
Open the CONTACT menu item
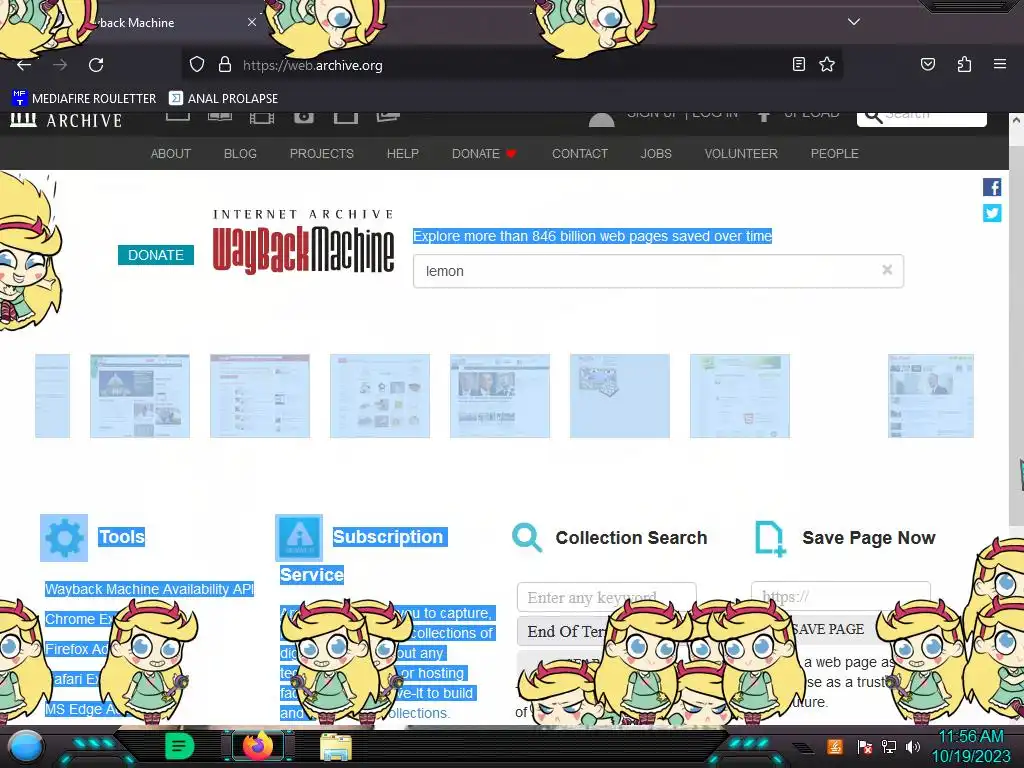click(x=580, y=153)
